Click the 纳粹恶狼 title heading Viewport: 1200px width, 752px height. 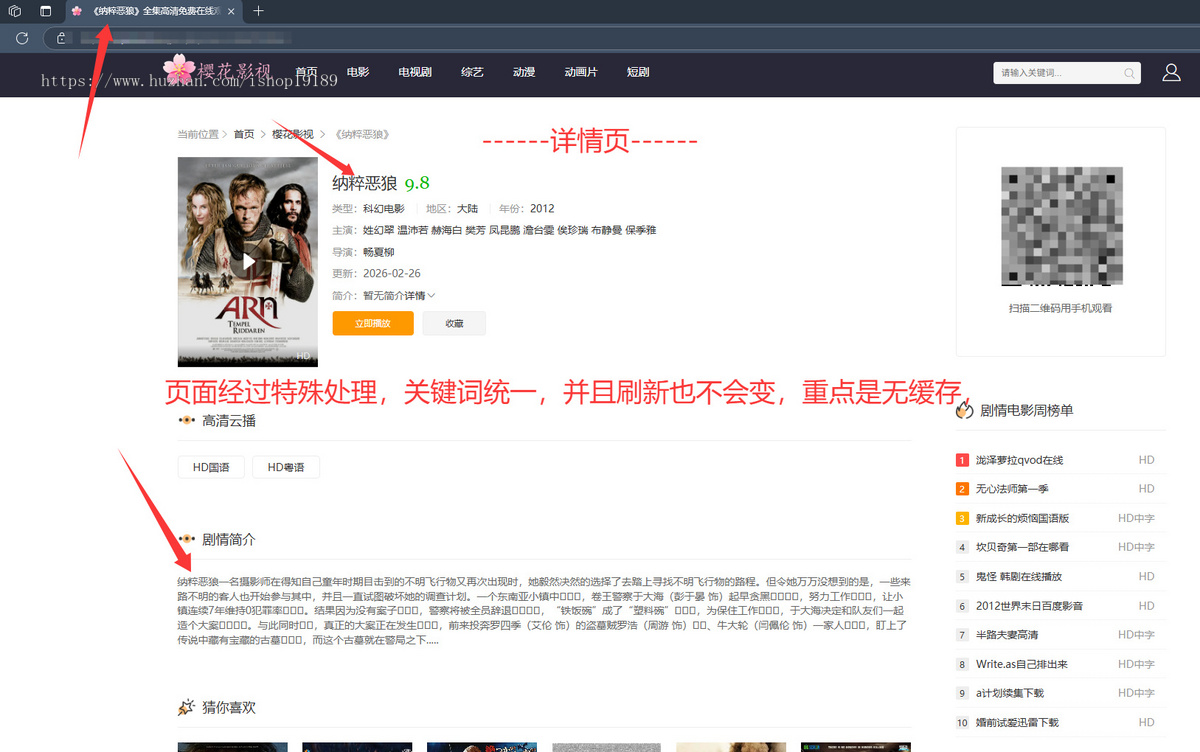pyautogui.click(x=365, y=183)
